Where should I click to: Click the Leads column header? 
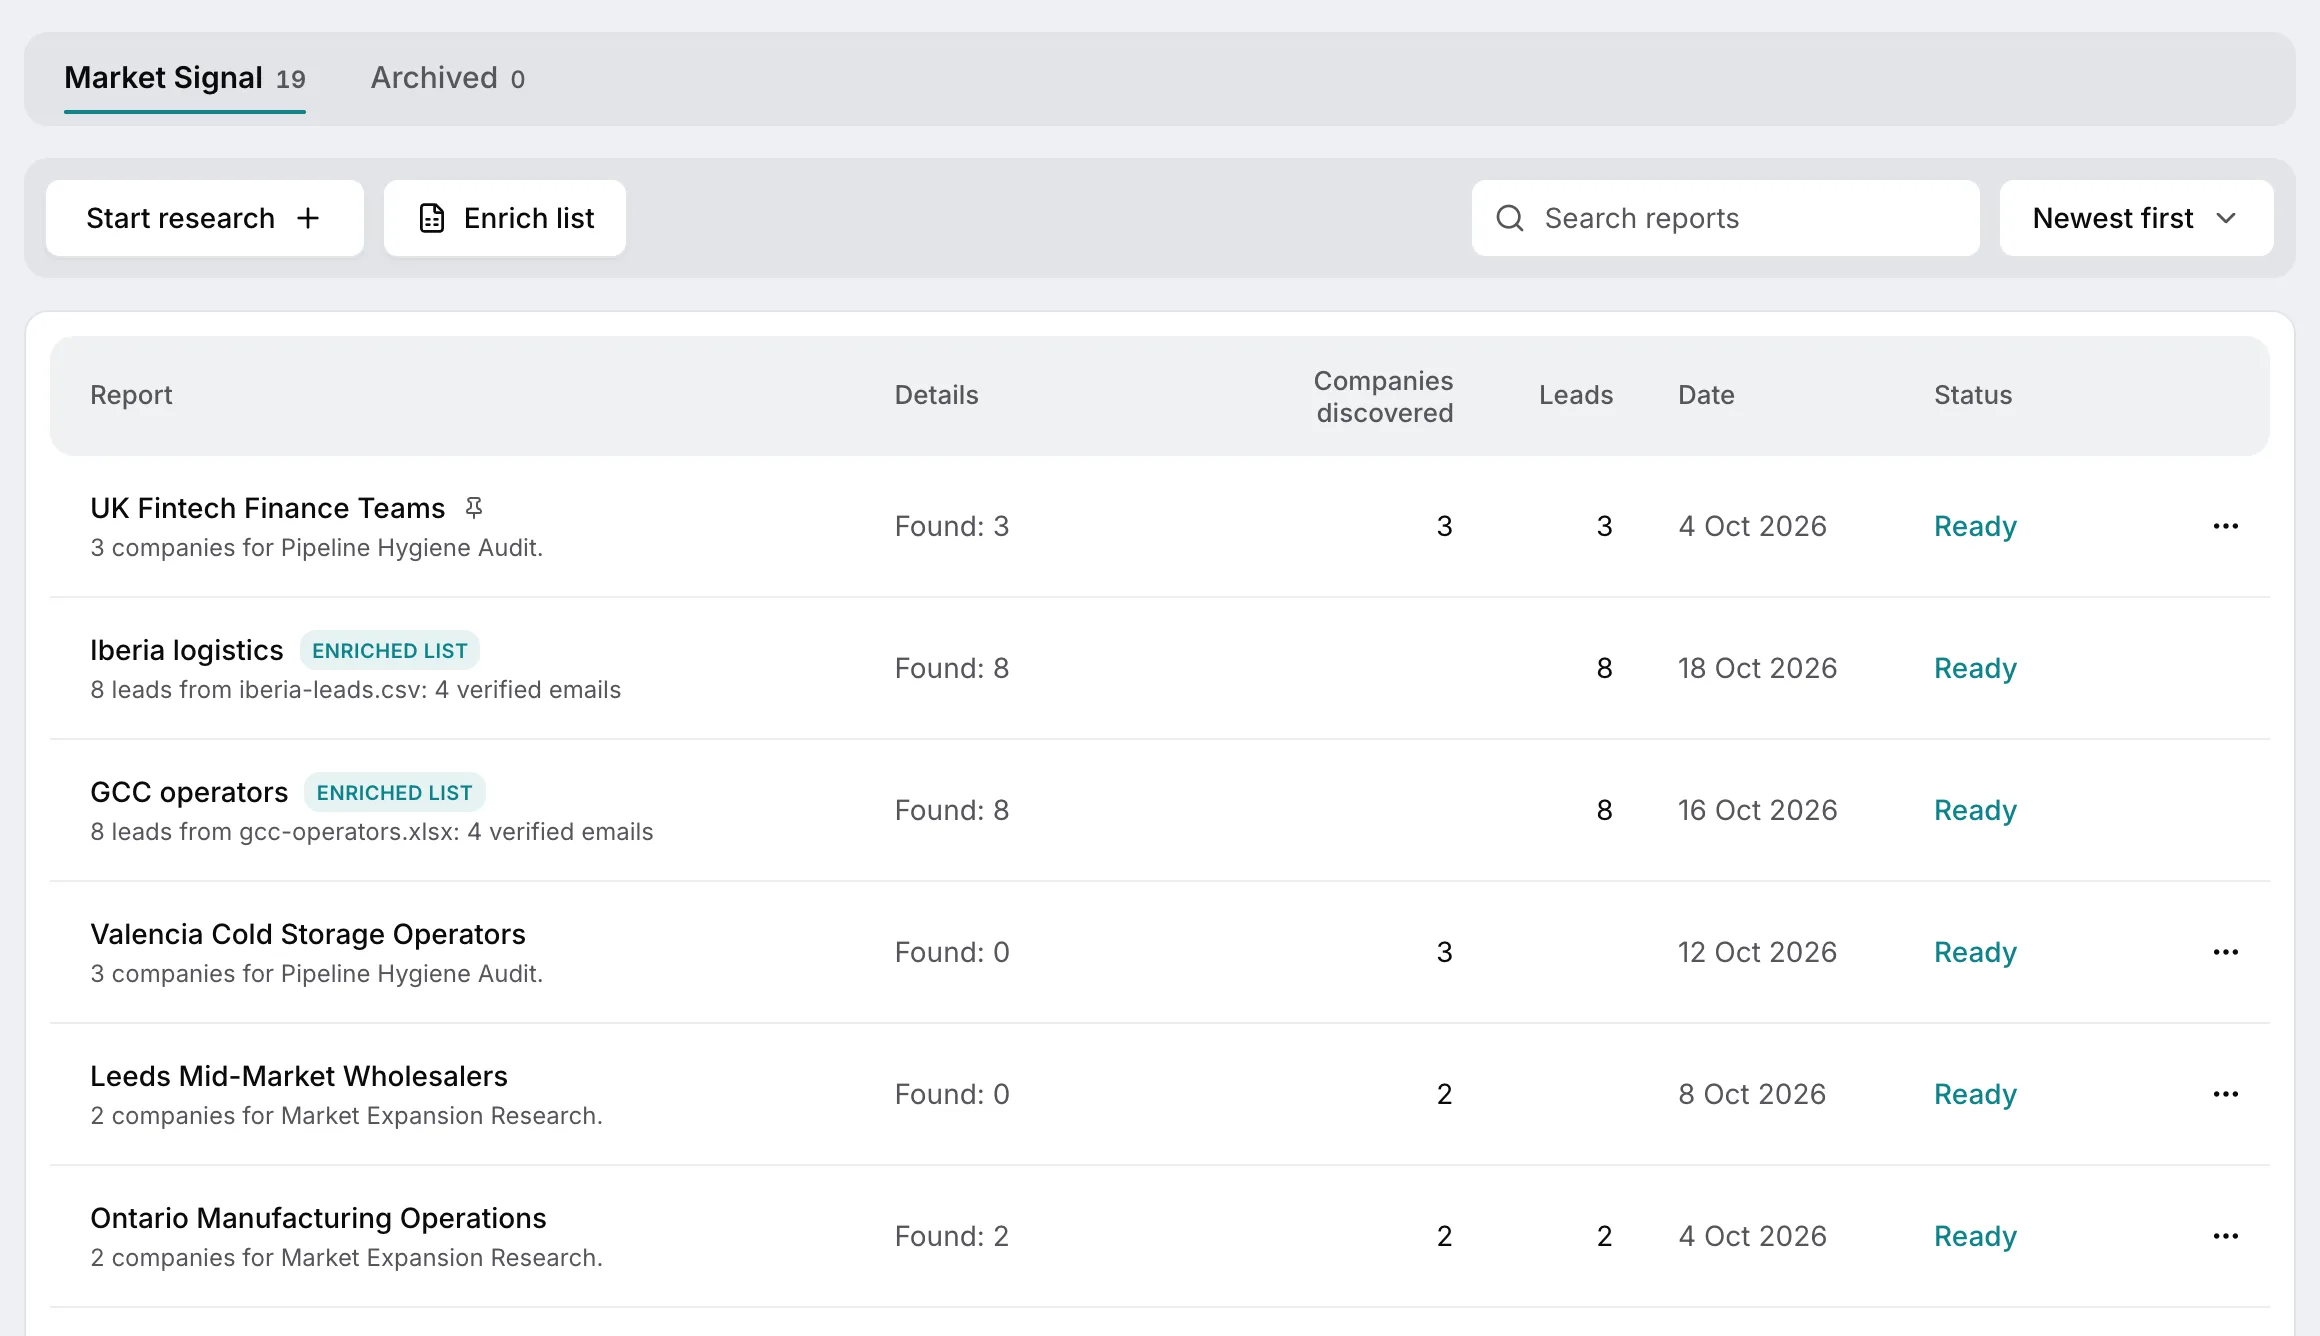pos(1576,395)
